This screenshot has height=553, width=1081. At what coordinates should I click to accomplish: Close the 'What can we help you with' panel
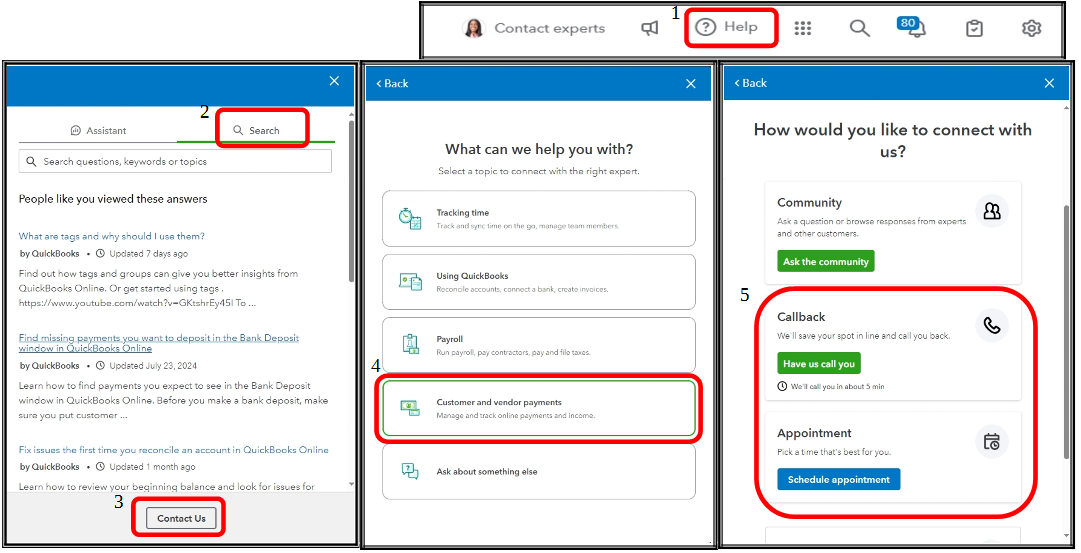coord(691,83)
